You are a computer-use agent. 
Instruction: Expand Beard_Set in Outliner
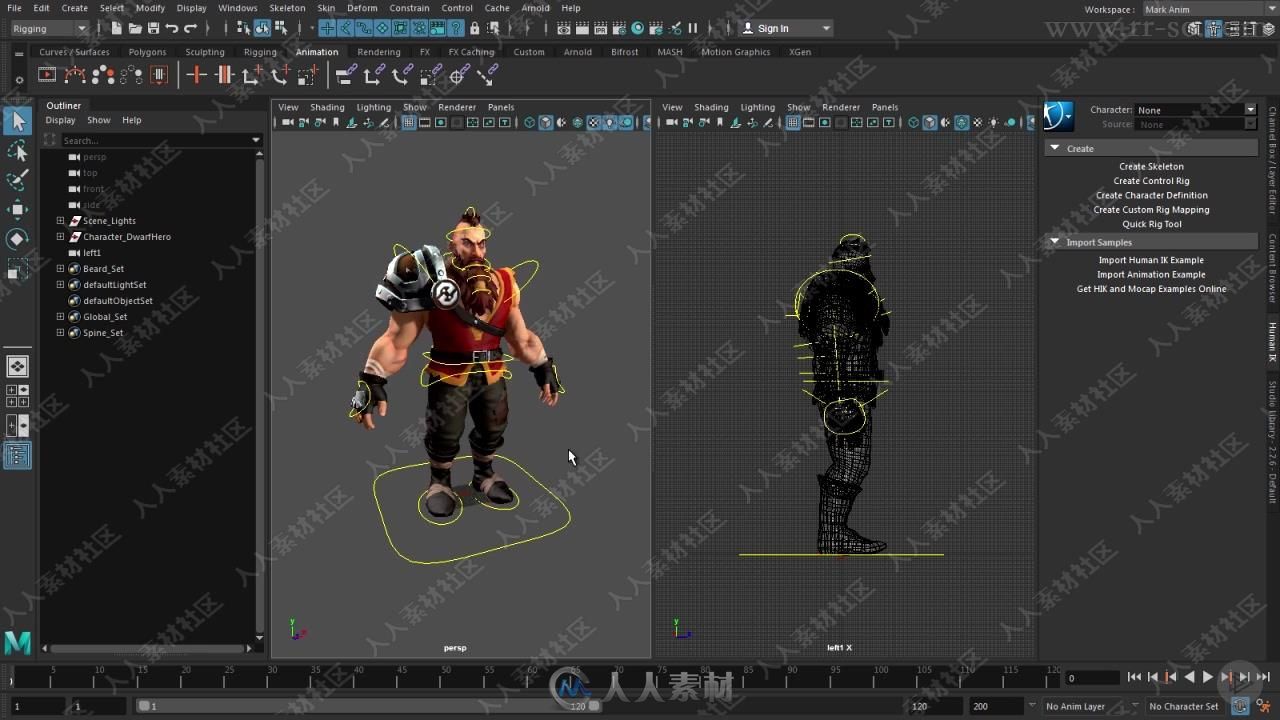coord(60,269)
